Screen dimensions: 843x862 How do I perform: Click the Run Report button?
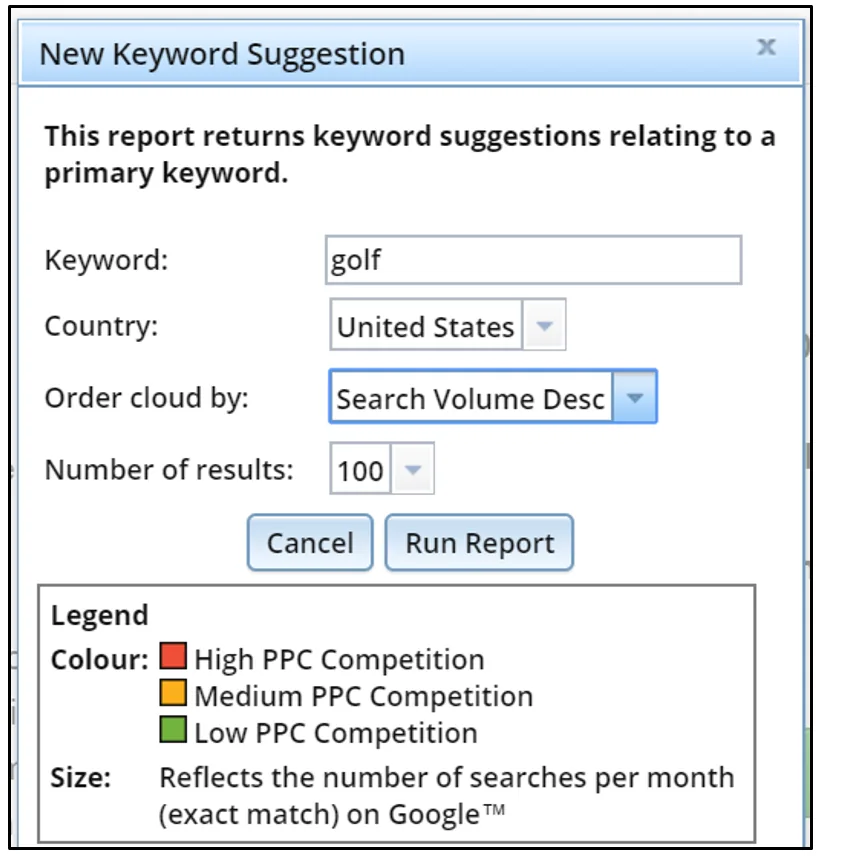[479, 543]
